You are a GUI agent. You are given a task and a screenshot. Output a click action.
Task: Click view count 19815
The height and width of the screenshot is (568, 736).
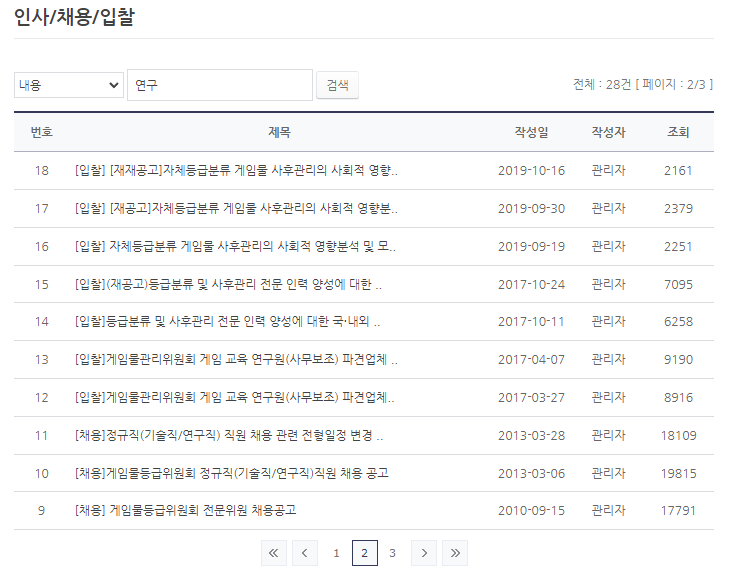[x=678, y=473]
